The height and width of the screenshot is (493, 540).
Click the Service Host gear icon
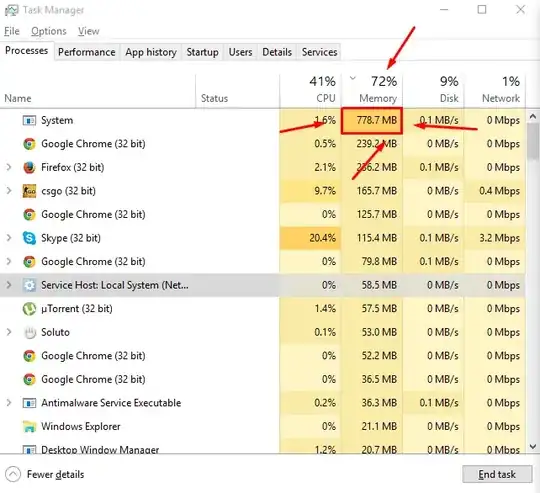pos(29,285)
